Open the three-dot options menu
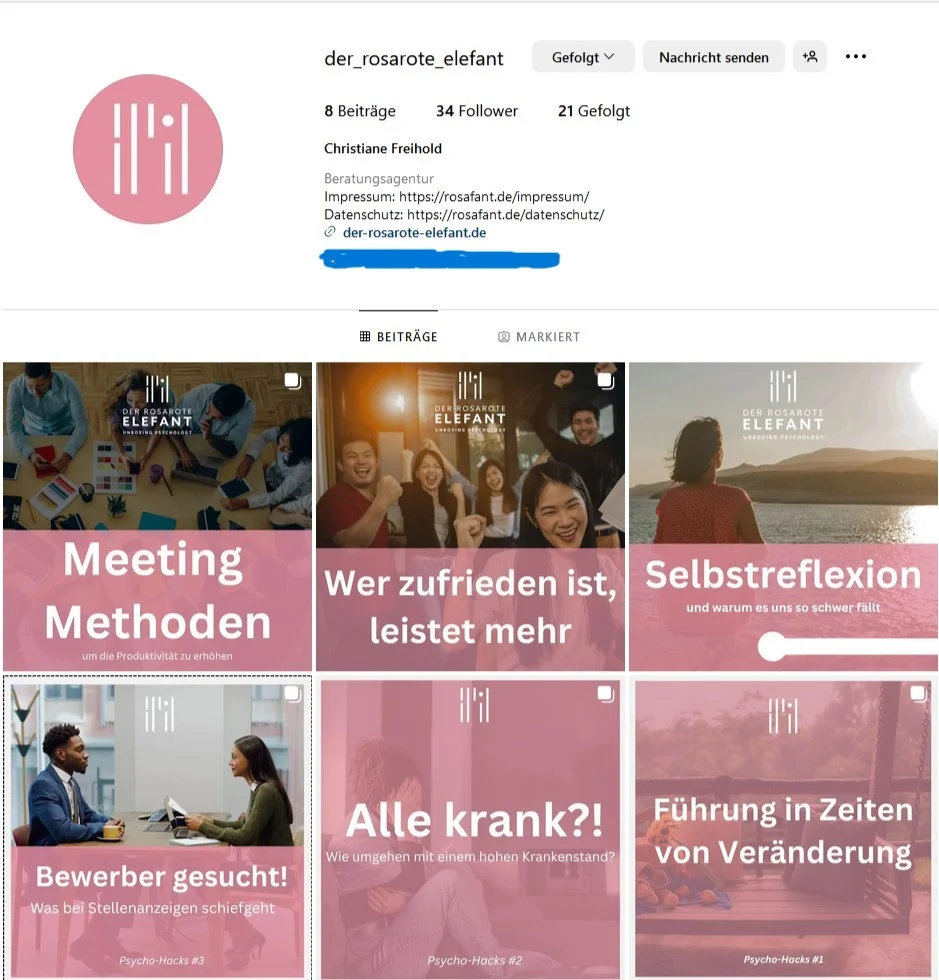The height and width of the screenshot is (980, 939). [855, 57]
